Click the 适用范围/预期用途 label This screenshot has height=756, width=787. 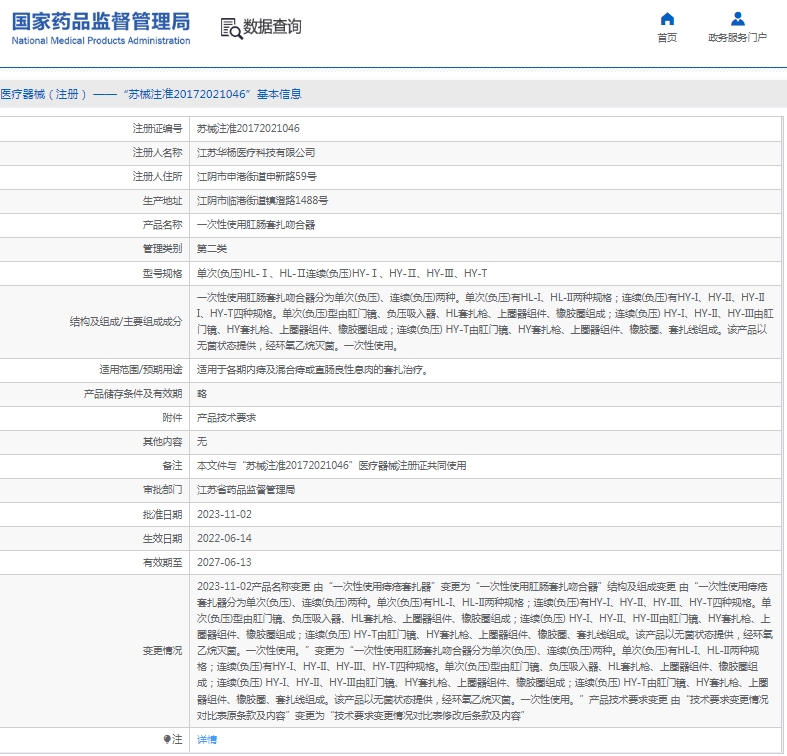141,370
